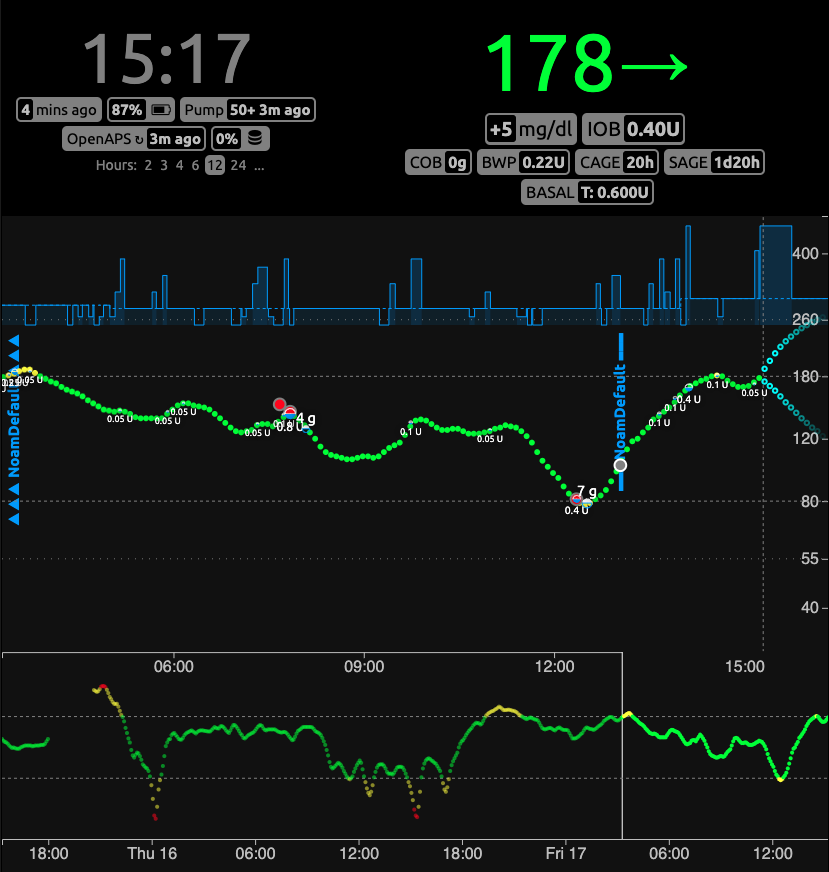Click the red treatment marker near 4 g

(280, 404)
